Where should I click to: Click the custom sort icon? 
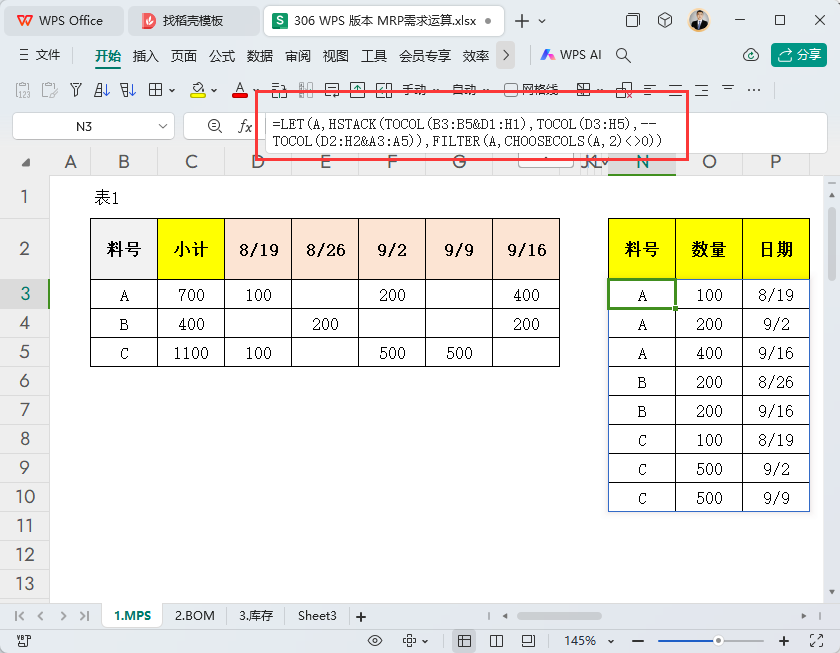coord(128,90)
